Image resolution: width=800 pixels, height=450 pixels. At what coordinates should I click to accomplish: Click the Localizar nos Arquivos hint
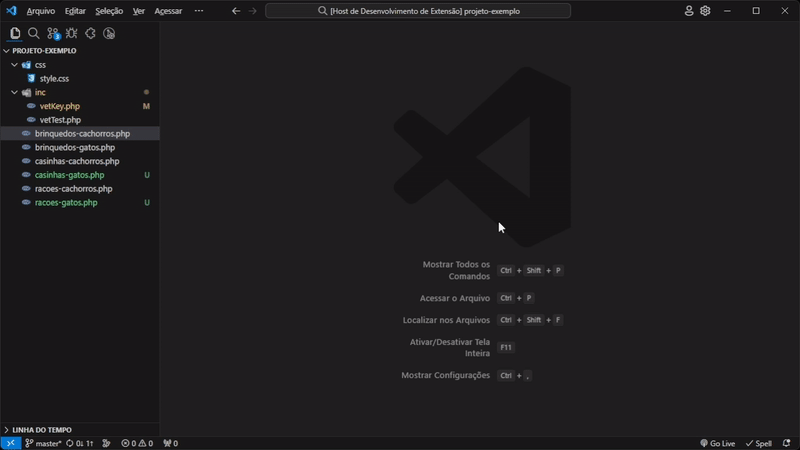coord(446,320)
